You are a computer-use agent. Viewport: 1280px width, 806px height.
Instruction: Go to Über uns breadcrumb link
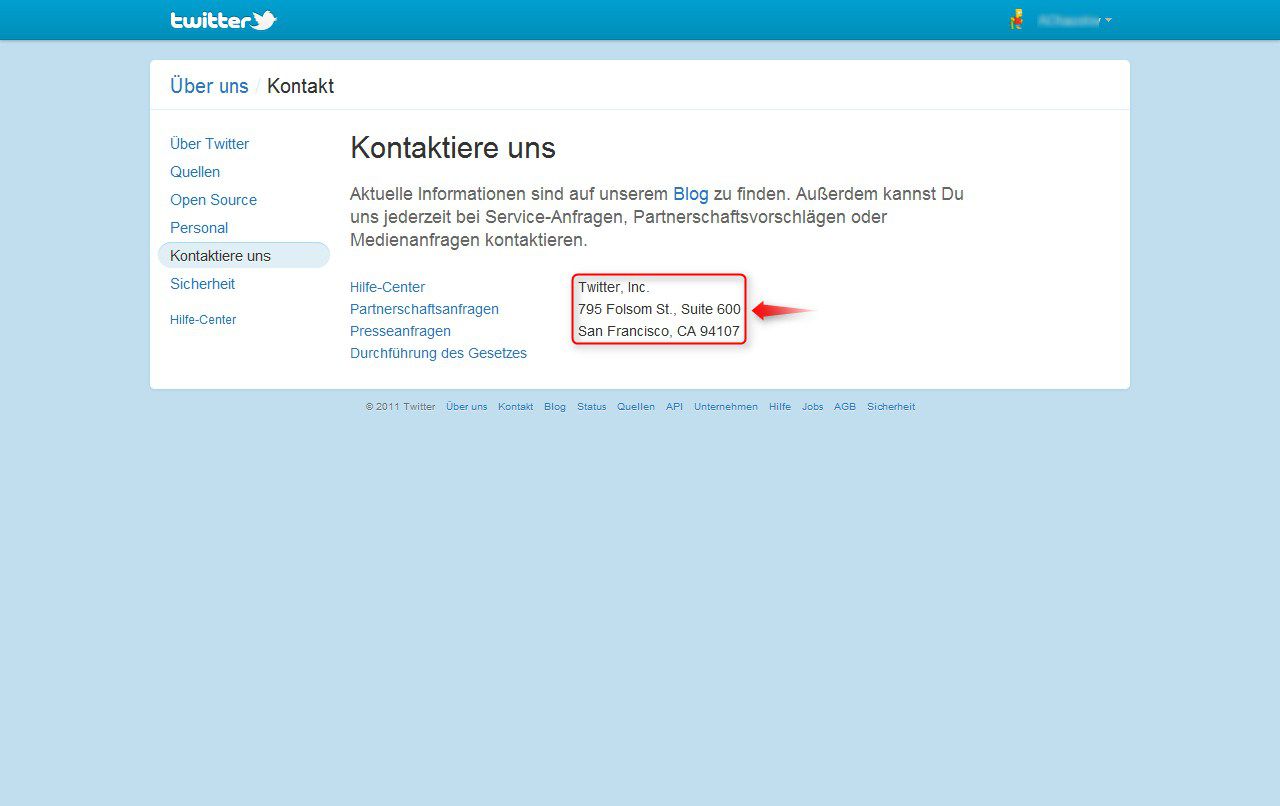[209, 86]
